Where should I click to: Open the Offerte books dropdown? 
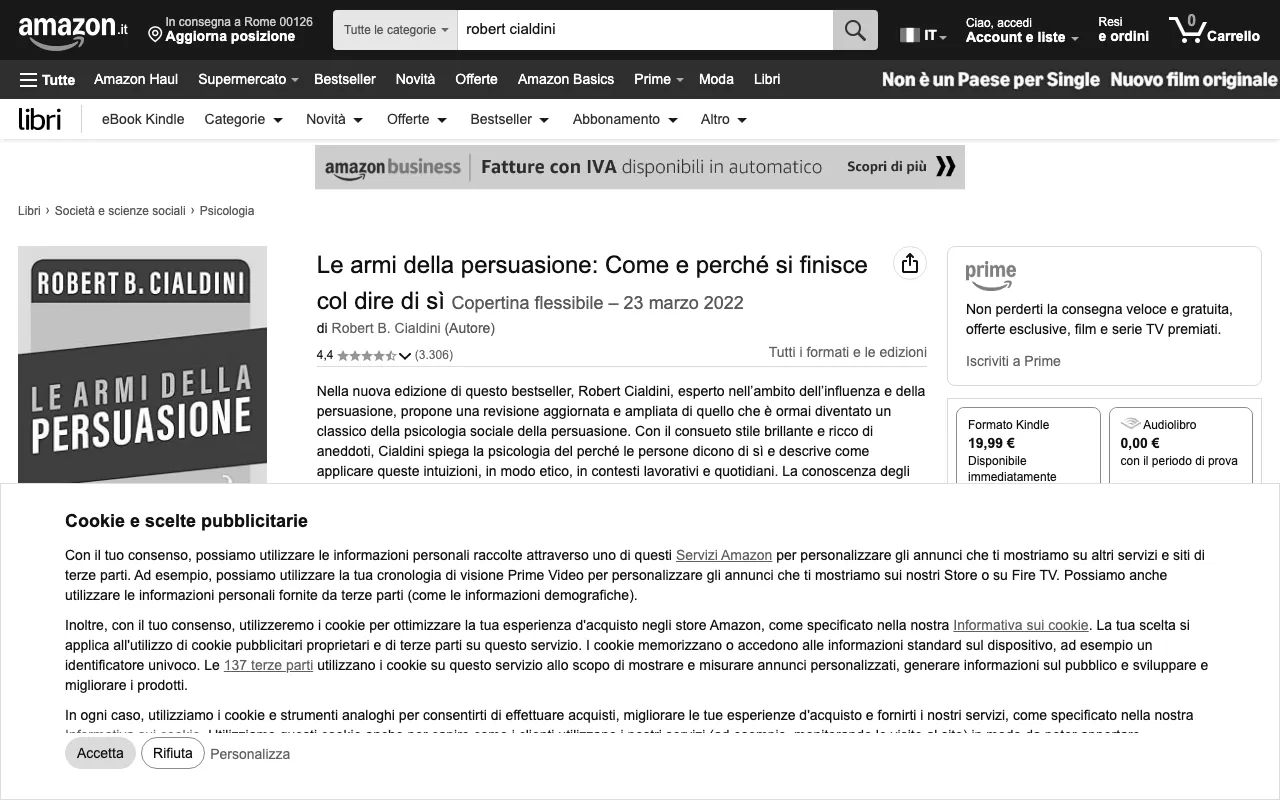[418, 119]
